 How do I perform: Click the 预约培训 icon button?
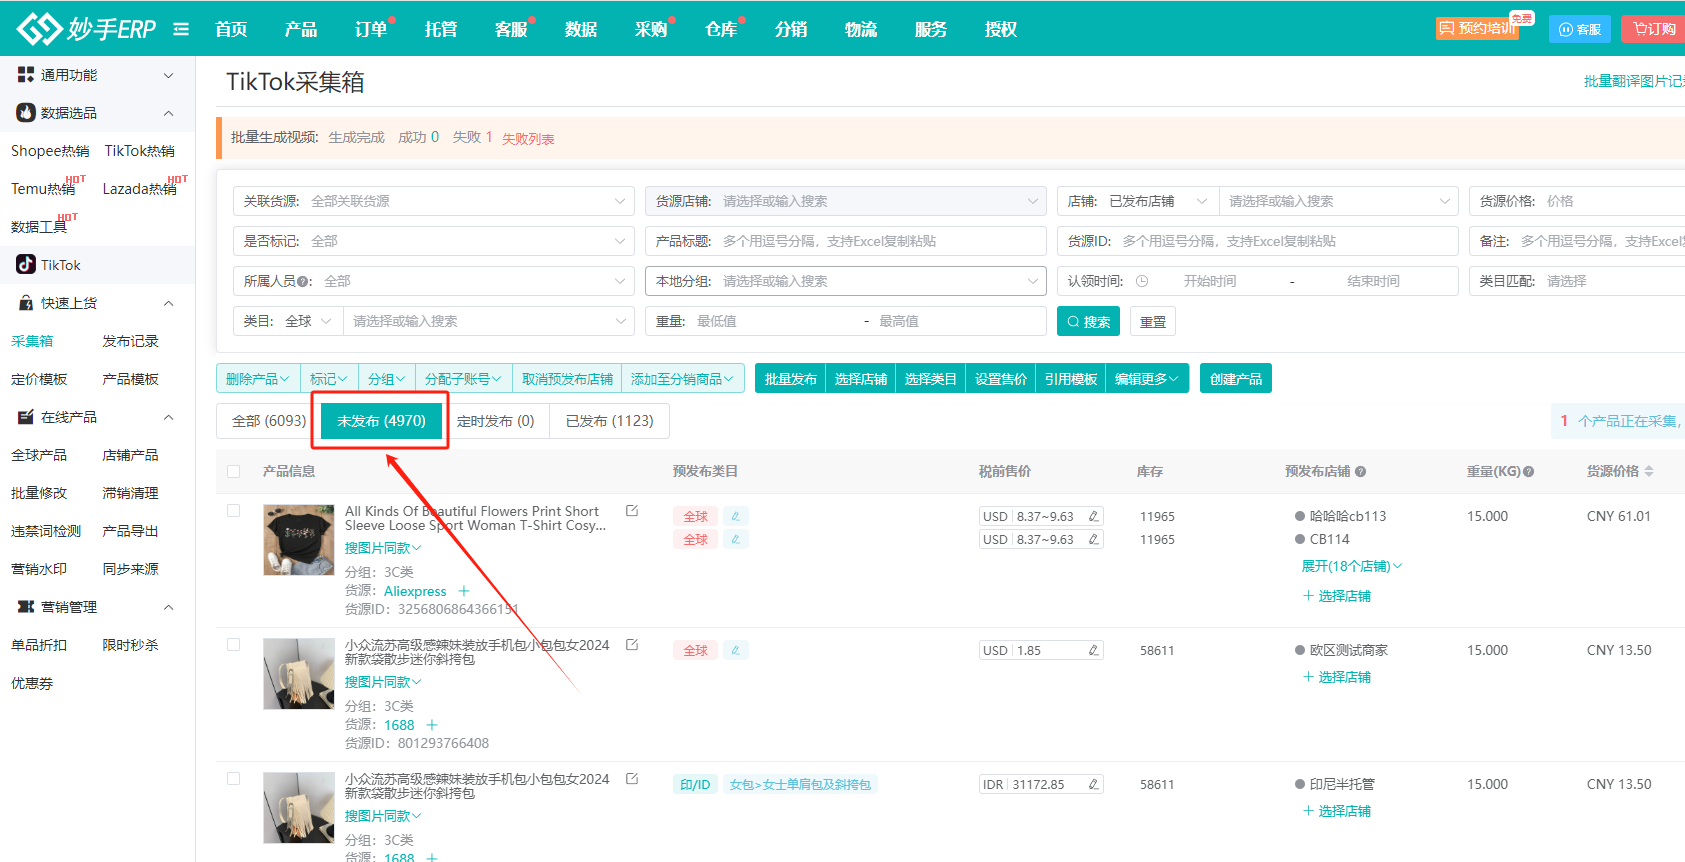(1477, 29)
